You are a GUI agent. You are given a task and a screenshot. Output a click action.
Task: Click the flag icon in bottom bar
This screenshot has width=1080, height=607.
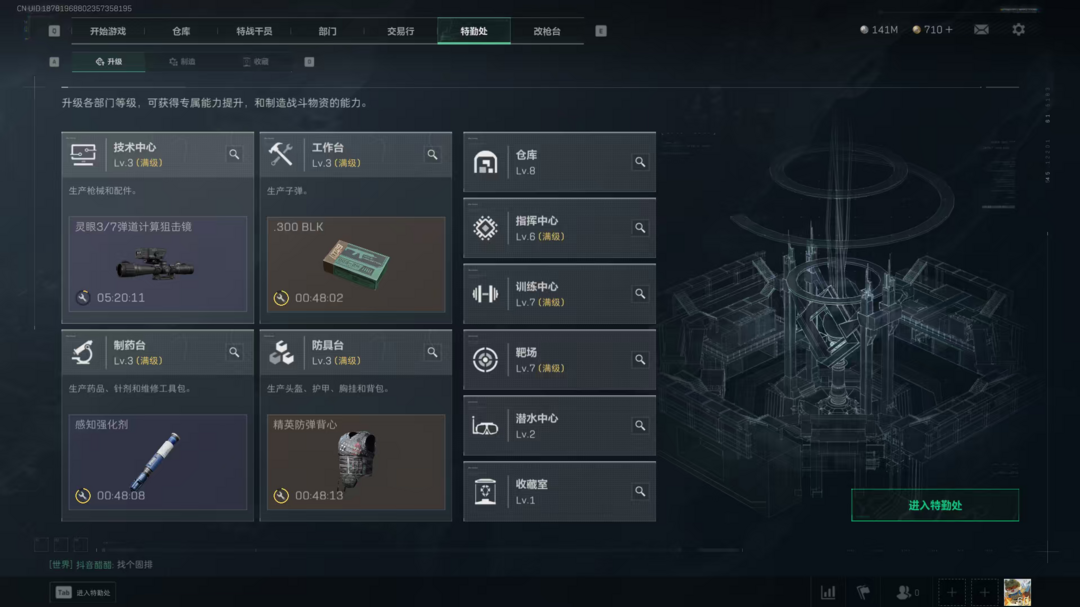tap(863, 592)
